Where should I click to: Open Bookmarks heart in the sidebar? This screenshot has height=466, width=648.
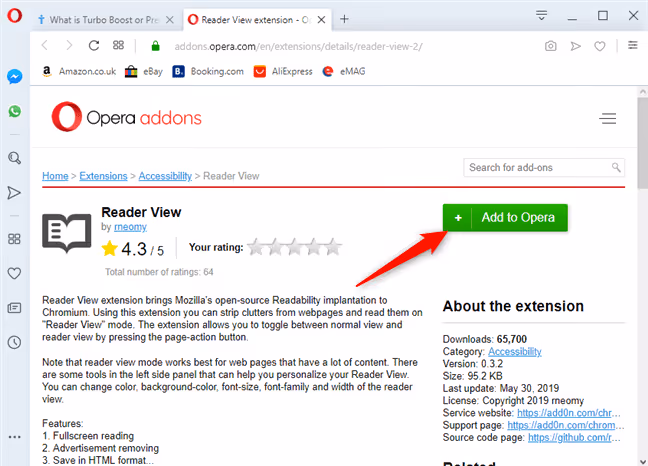[14, 273]
